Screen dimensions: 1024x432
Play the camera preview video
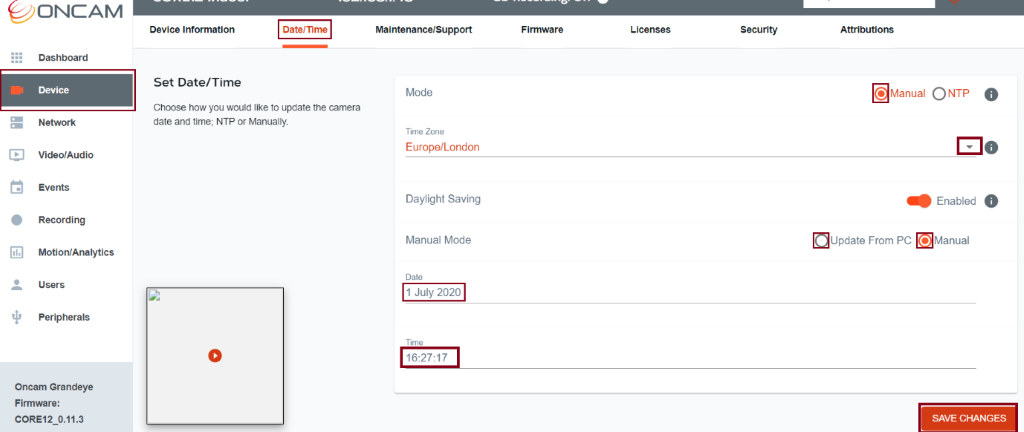[x=215, y=356]
